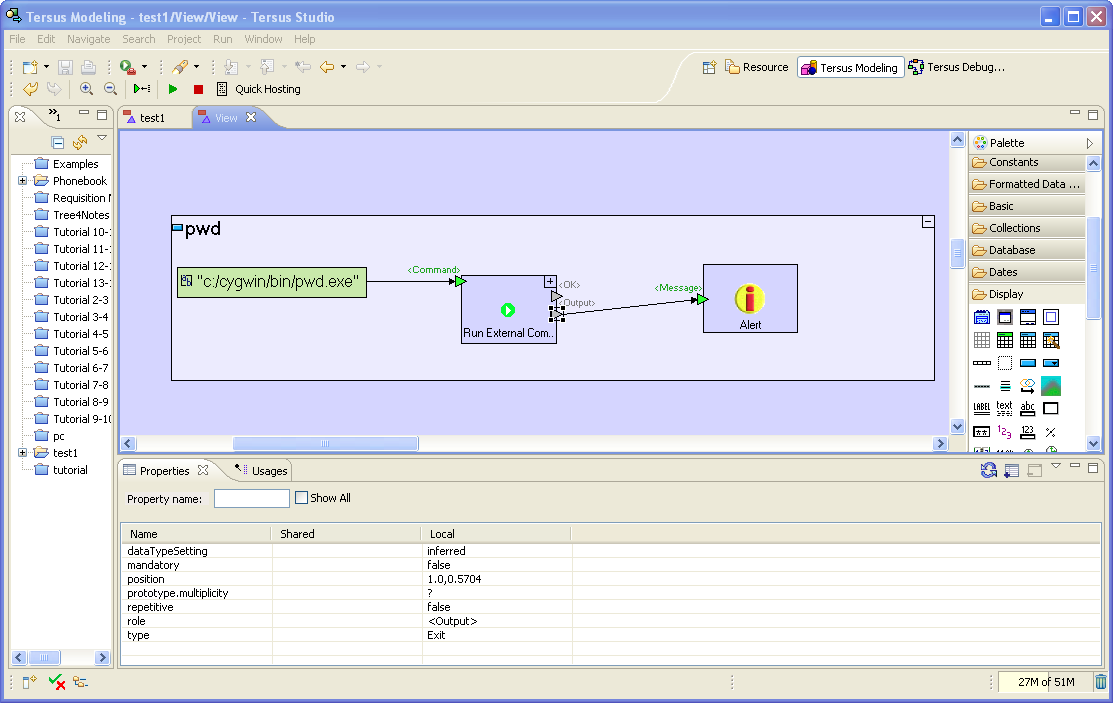Click the garbage collector trash icon
Viewport: 1113px width, 703px height.
(x=1100, y=682)
